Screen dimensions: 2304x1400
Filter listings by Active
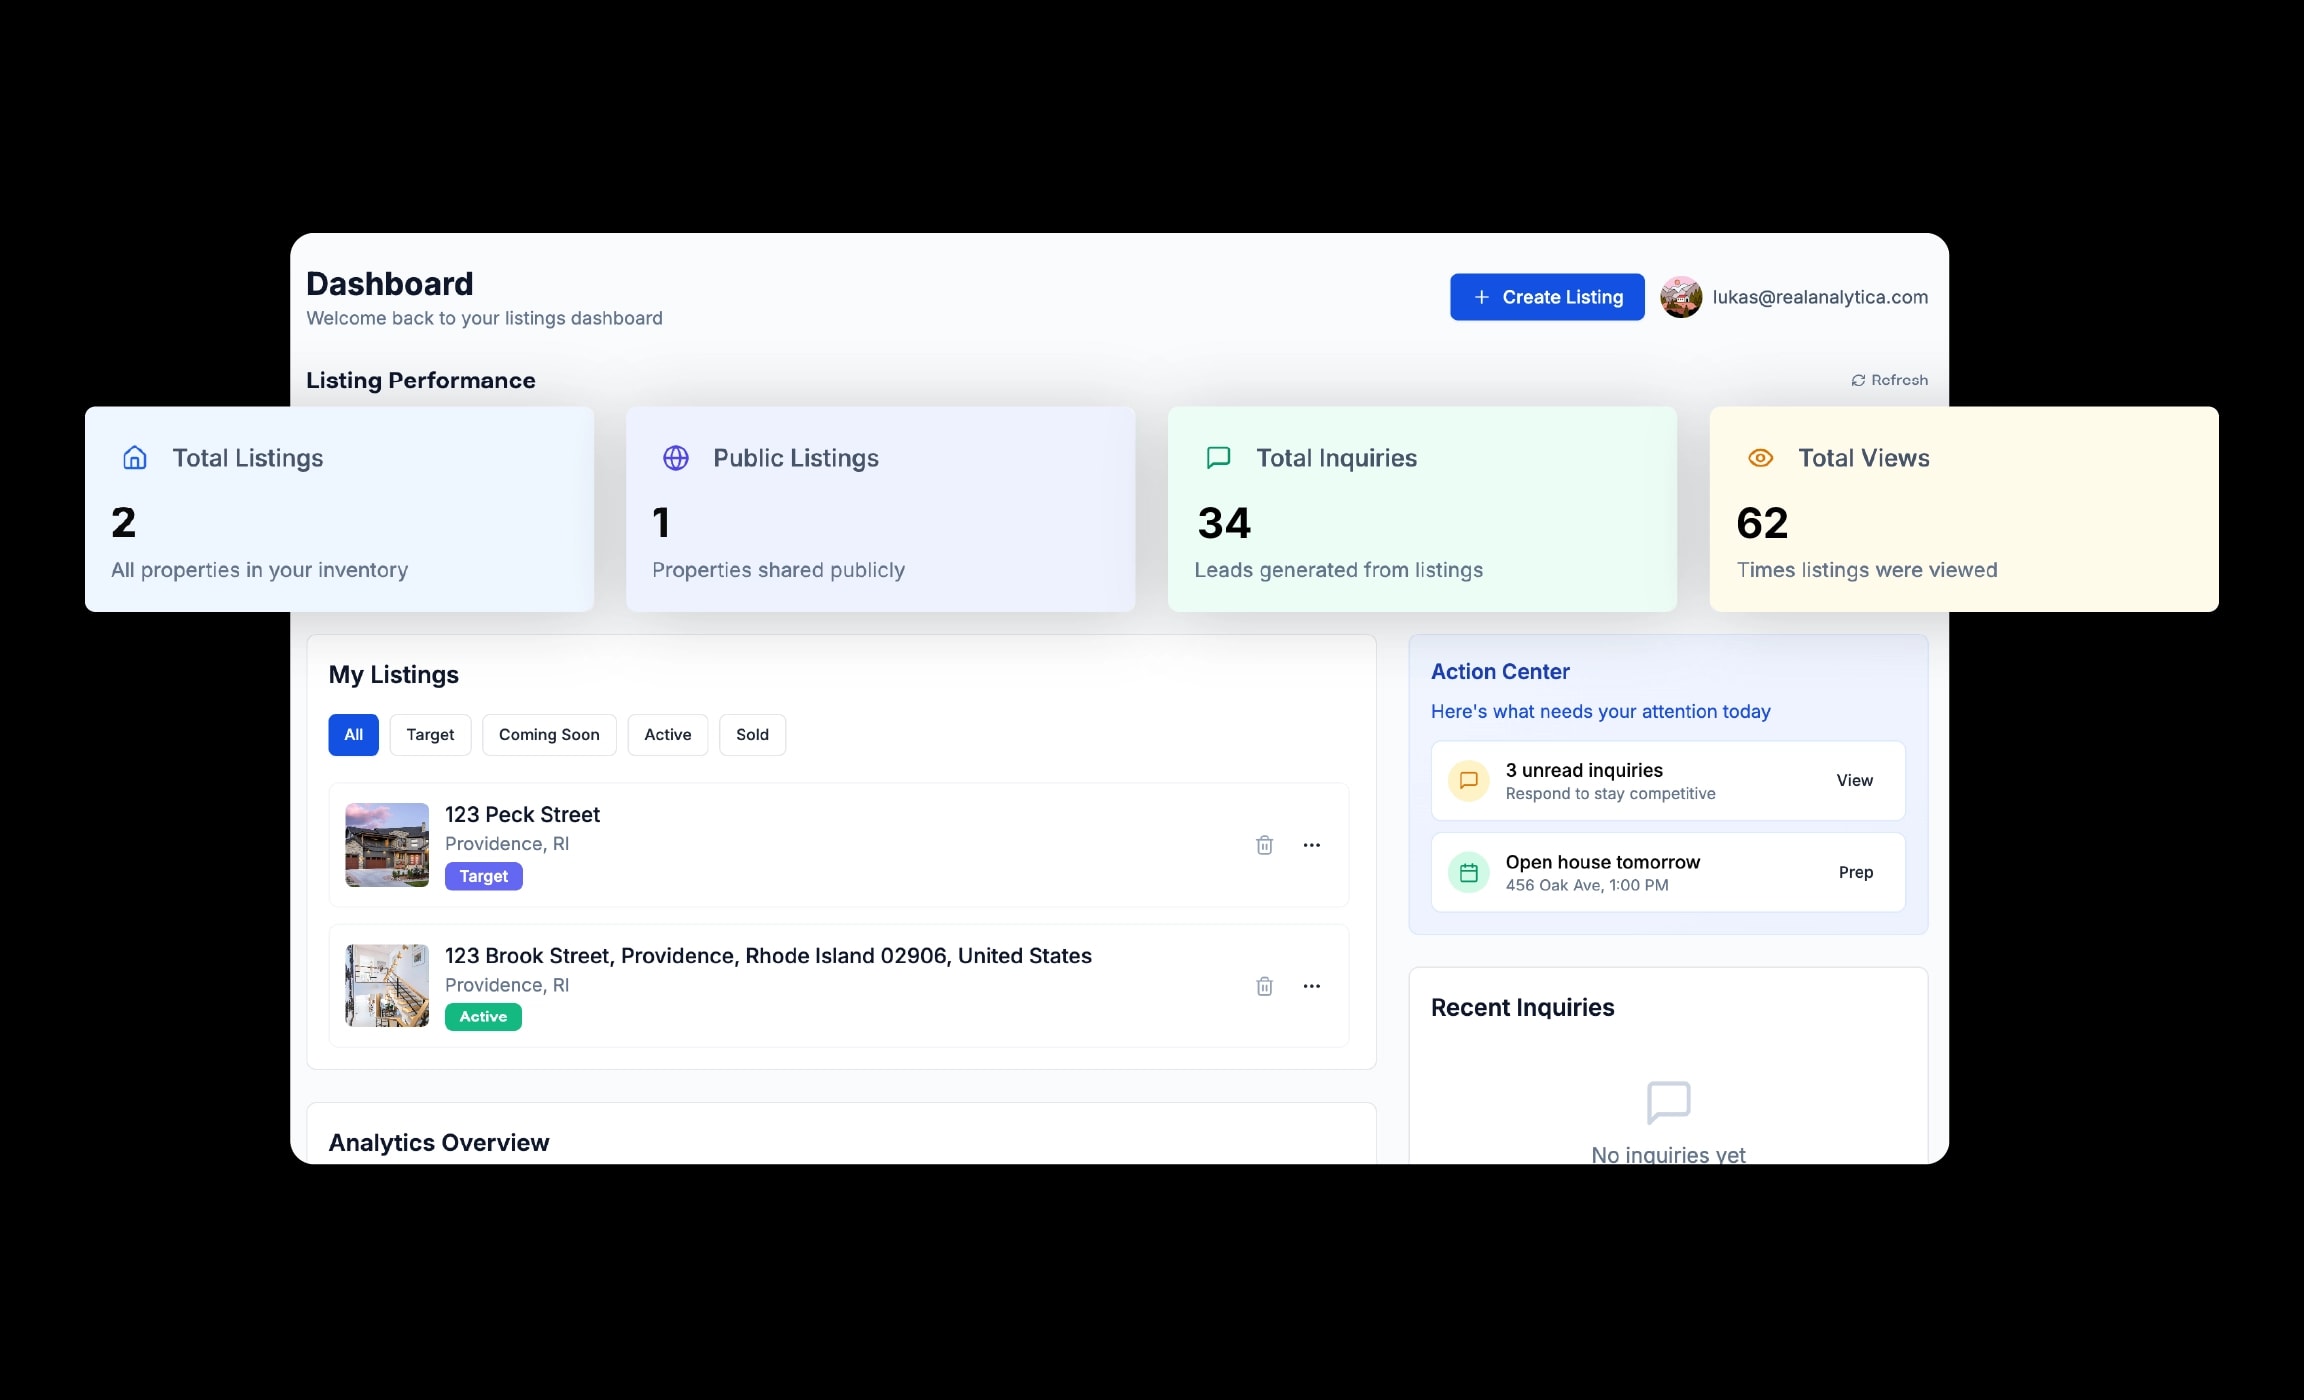click(668, 735)
